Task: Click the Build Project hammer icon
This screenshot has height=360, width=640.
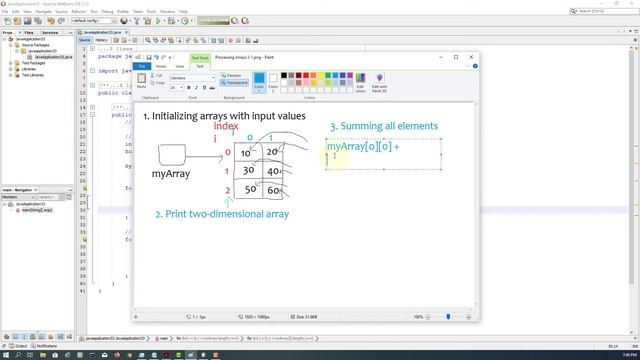Action: point(137,21)
